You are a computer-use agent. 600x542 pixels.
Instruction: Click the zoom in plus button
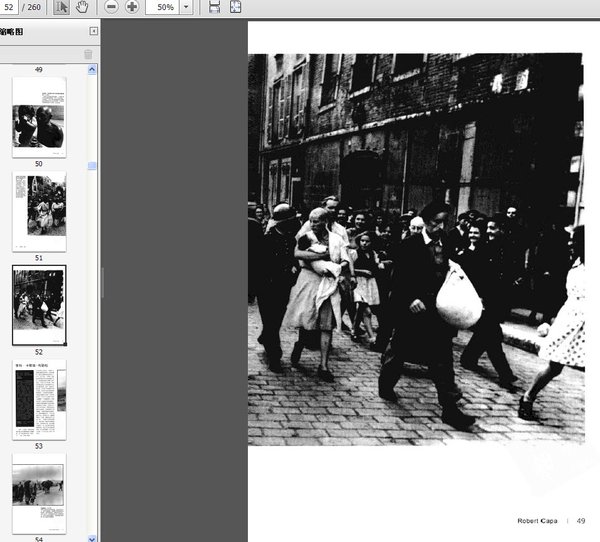coord(132,7)
